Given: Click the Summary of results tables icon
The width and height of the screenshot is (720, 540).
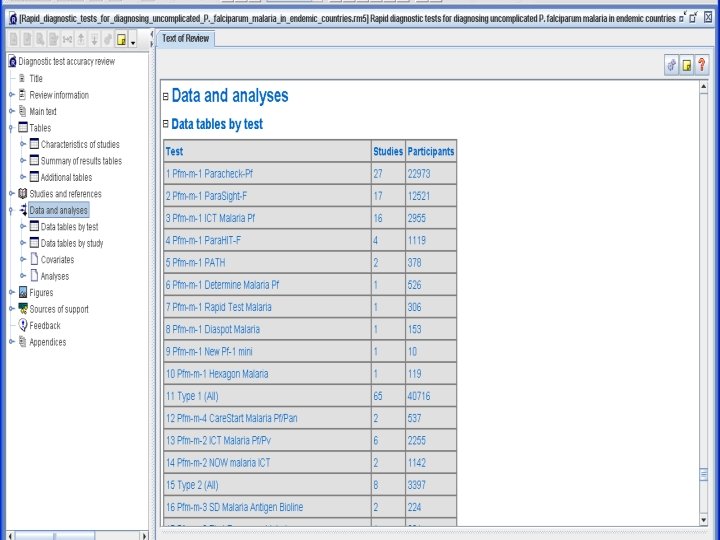Looking at the screenshot, I should click(34, 161).
